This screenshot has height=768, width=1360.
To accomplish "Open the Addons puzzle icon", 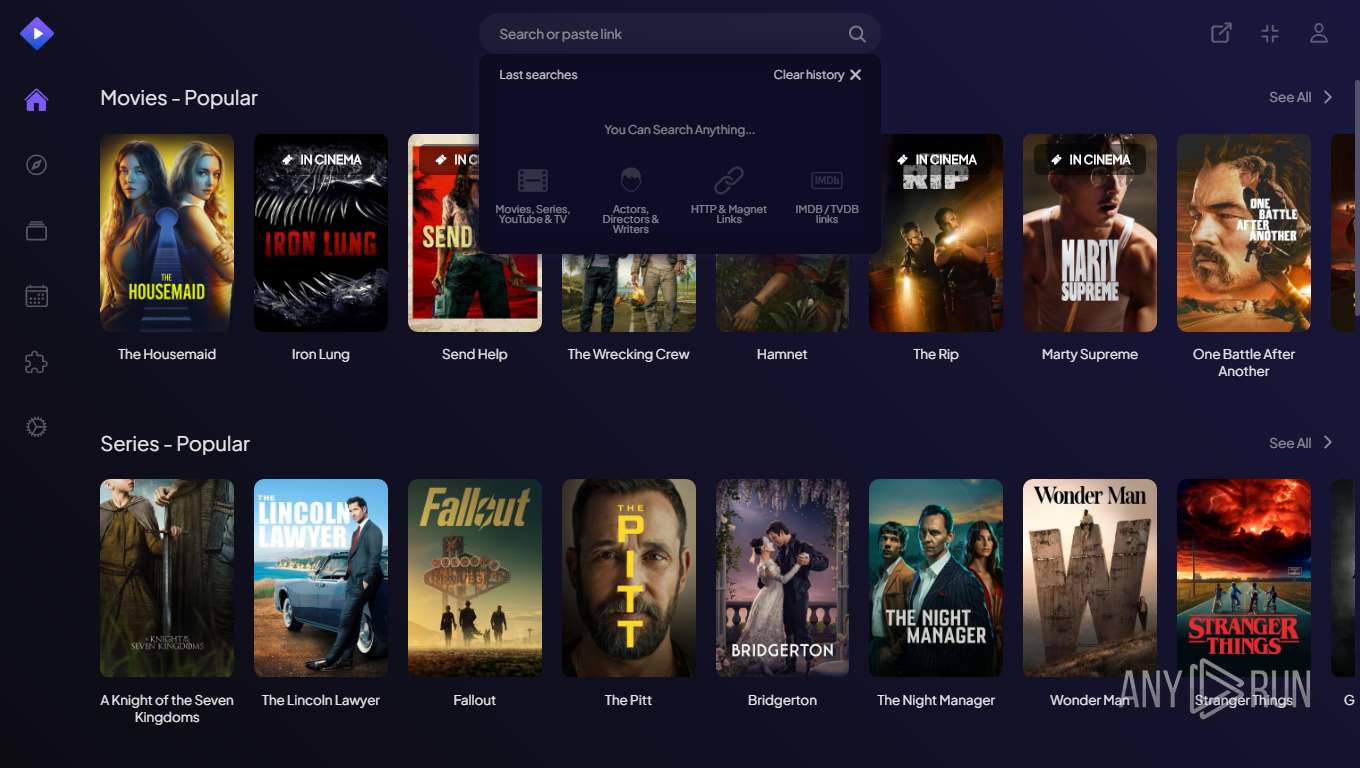I will 37,362.
